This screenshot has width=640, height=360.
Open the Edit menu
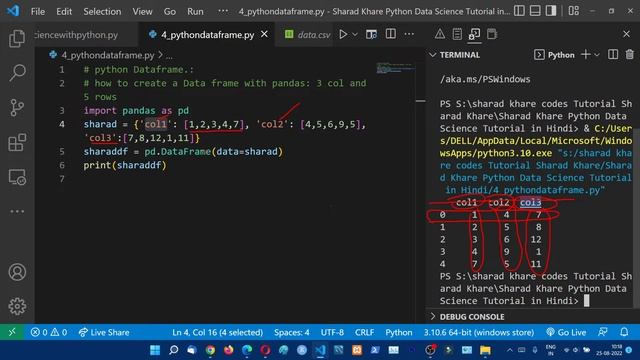(64, 11)
